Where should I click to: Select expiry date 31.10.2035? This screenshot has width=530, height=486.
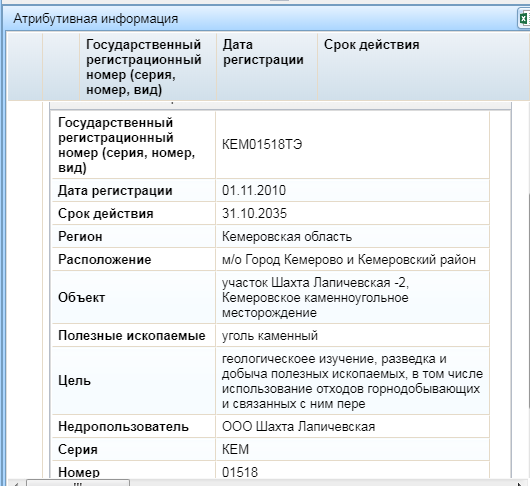point(254,214)
